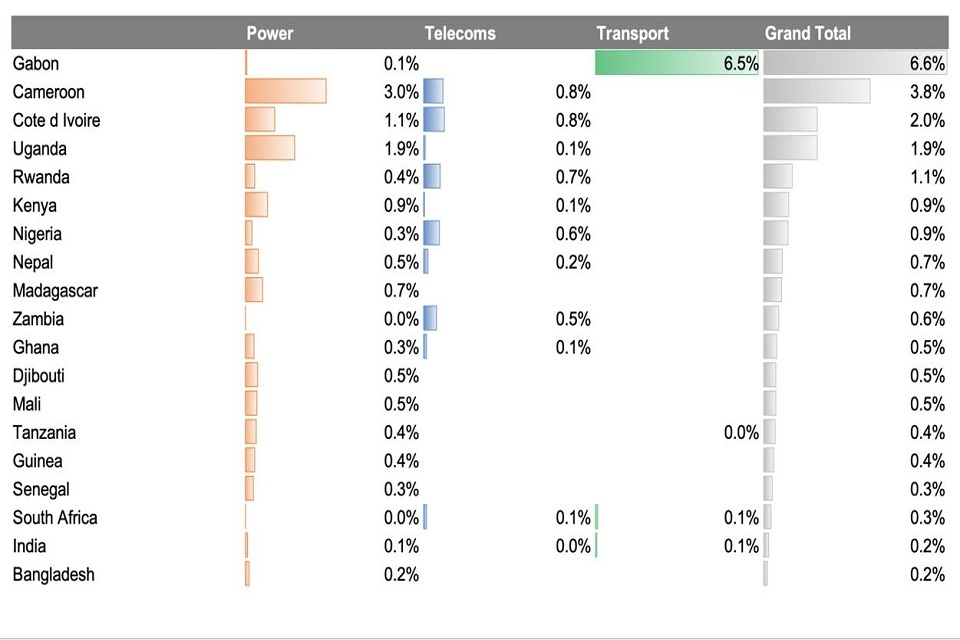
Task: Click Cameroon's orange Power bar
Action: point(285,92)
